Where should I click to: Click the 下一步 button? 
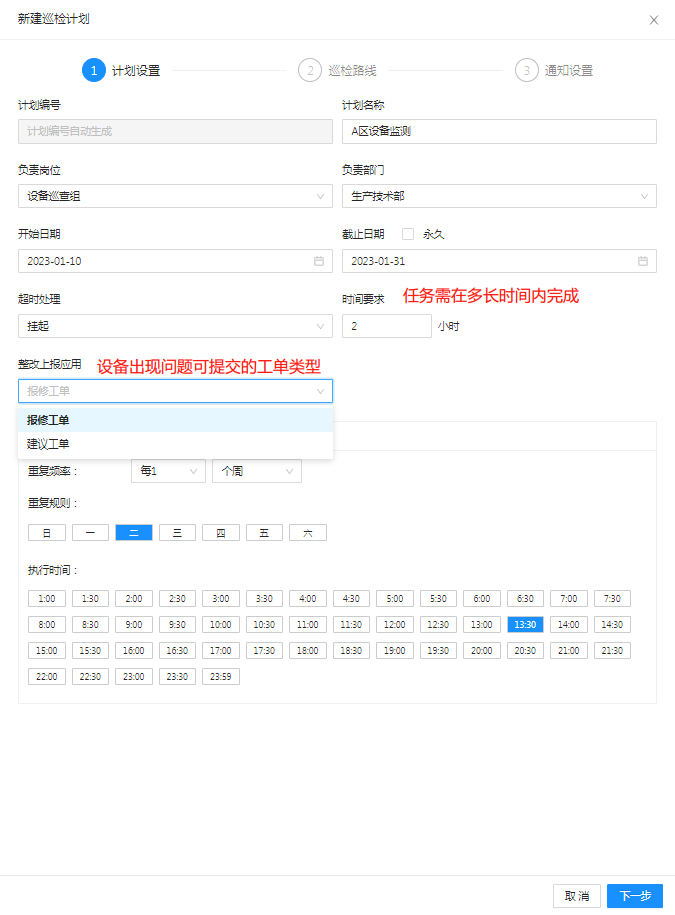[634, 896]
